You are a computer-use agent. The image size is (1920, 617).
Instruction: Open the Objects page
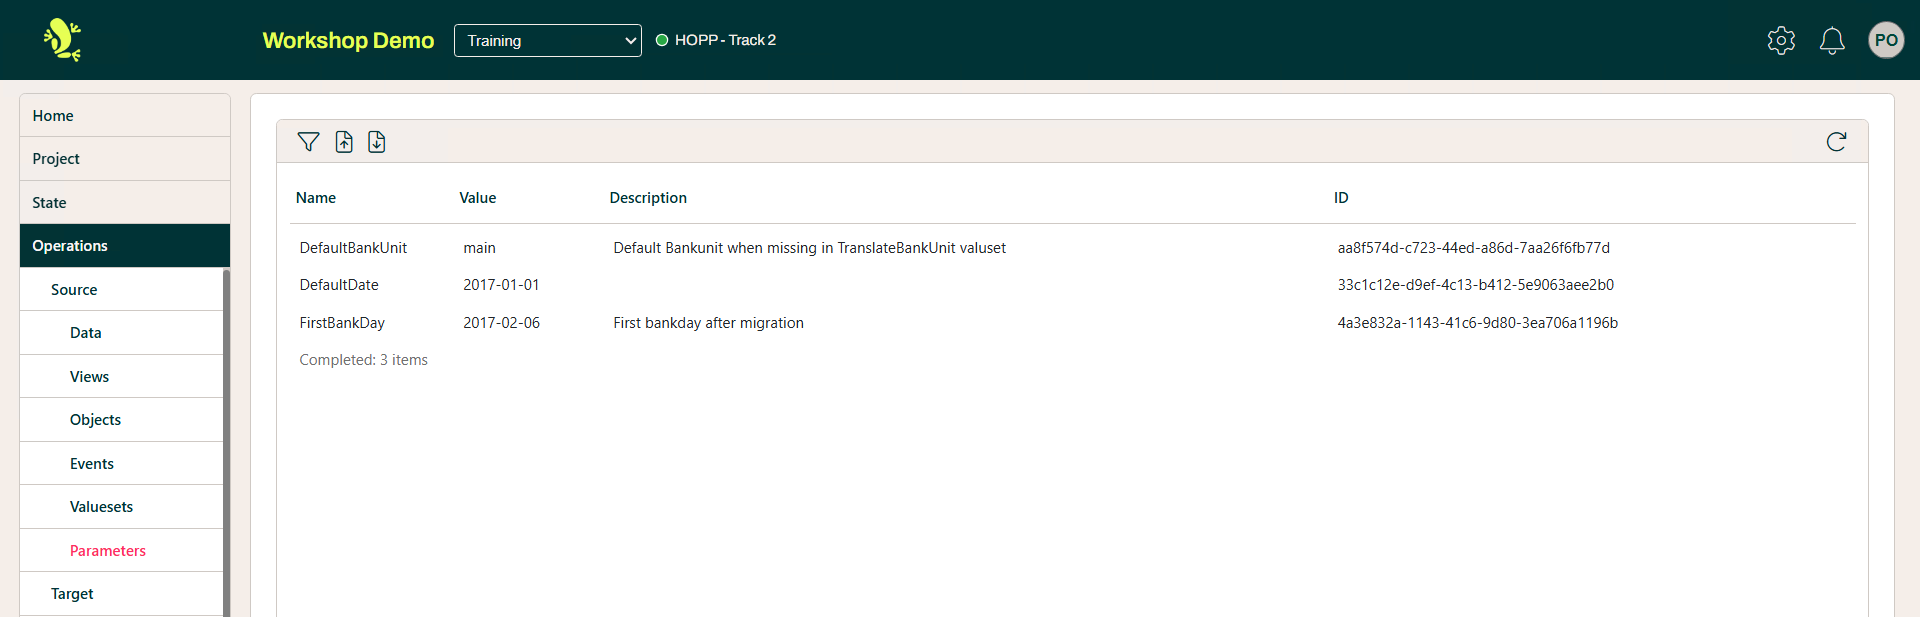121,420
